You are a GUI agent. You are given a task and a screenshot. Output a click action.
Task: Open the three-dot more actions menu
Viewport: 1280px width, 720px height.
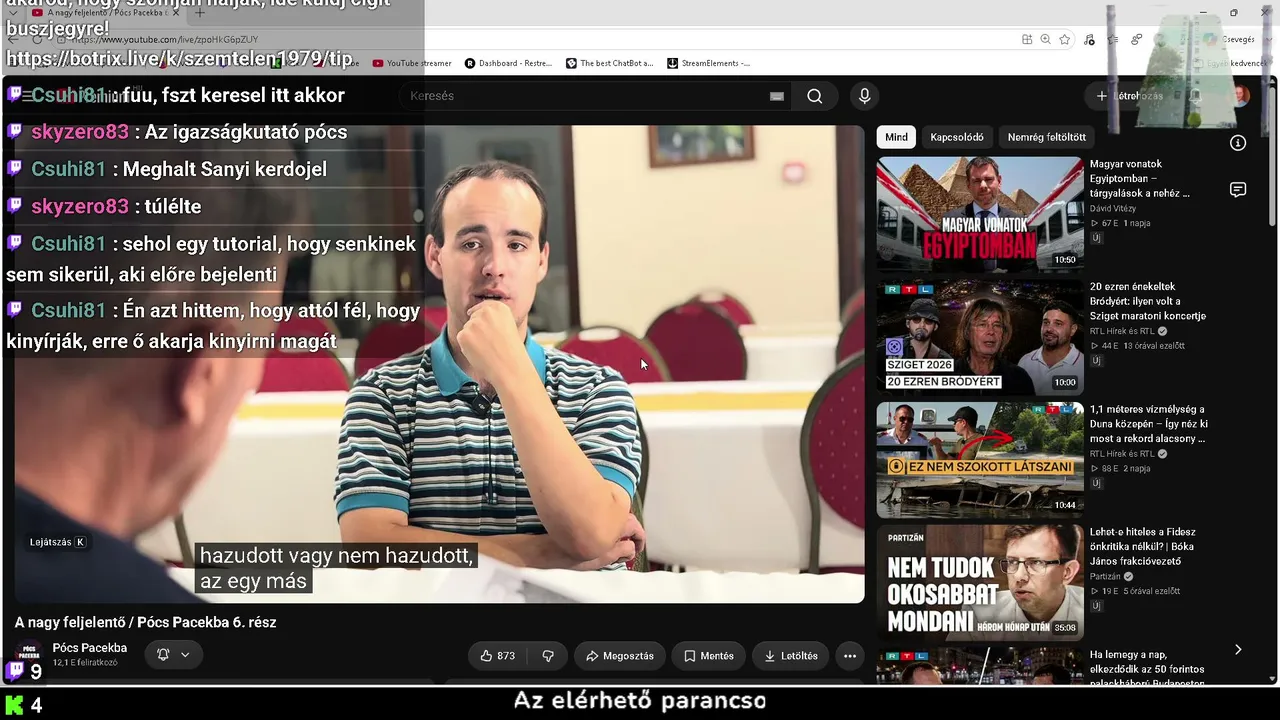pyautogui.click(x=850, y=656)
